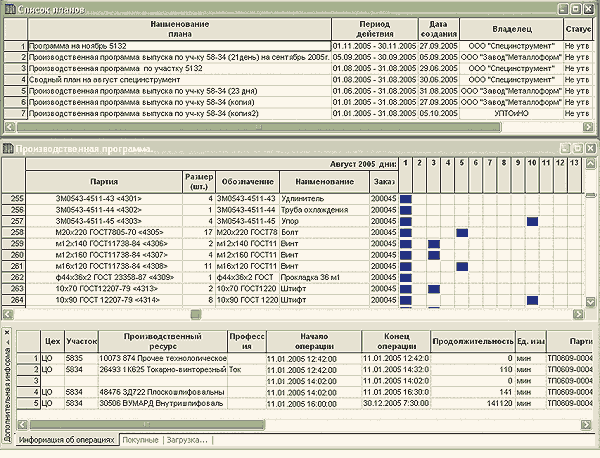Select the Информация об операциях tab

[67, 440]
